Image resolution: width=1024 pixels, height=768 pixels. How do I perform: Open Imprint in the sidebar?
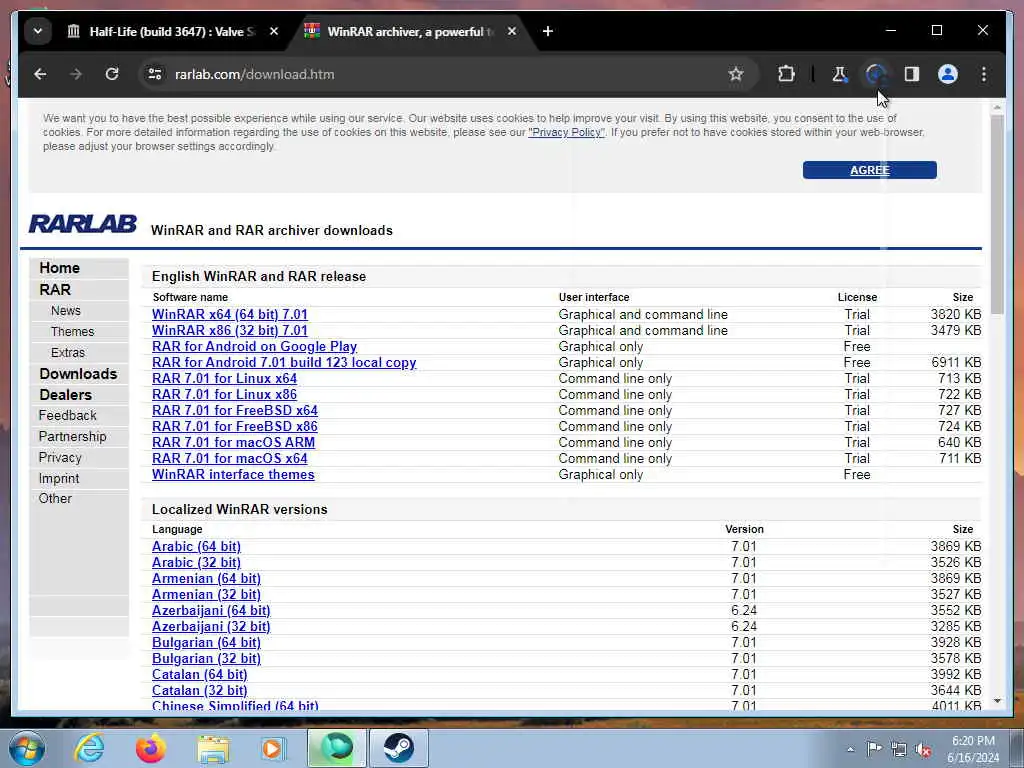click(x=59, y=478)
